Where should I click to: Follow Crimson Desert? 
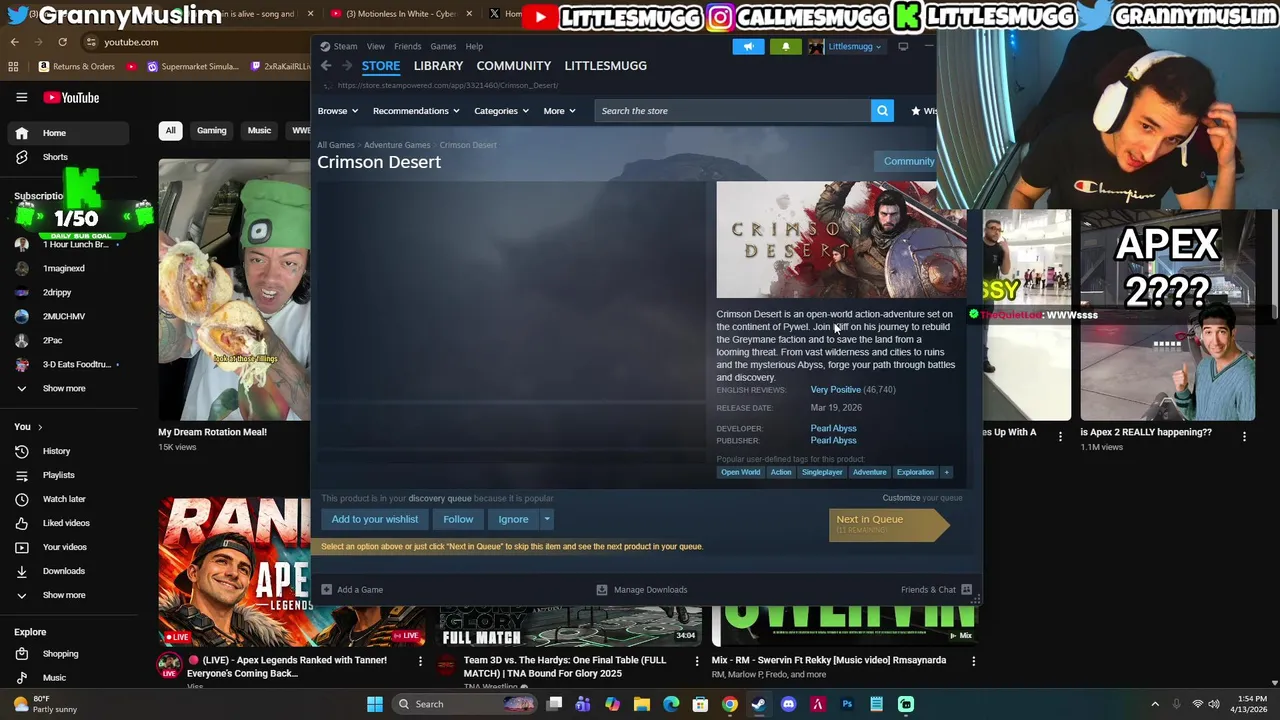click(458, 519)
